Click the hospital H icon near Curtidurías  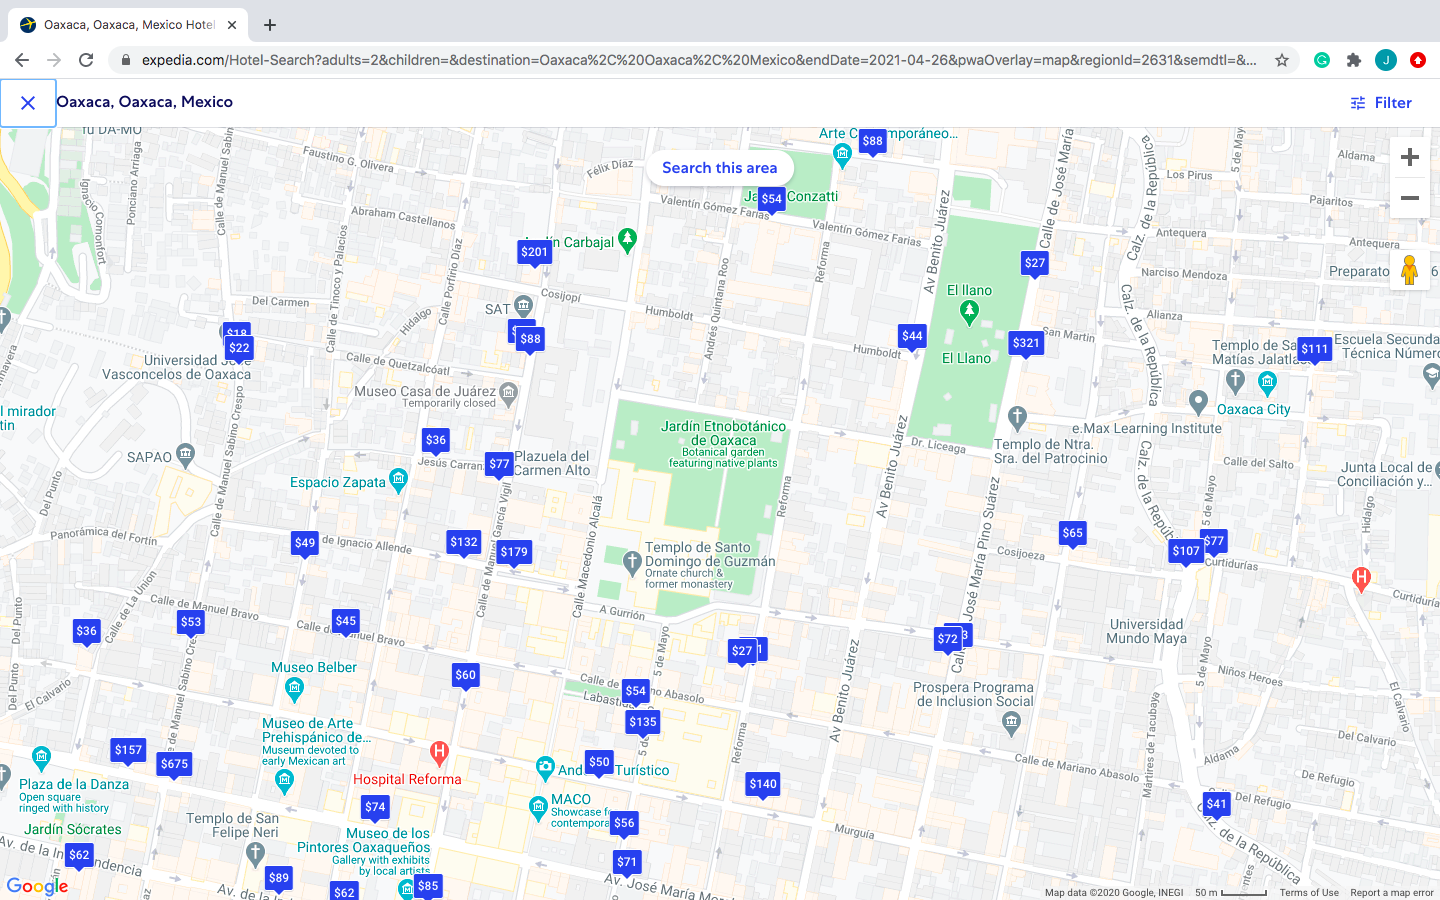tap(1361, 578)
